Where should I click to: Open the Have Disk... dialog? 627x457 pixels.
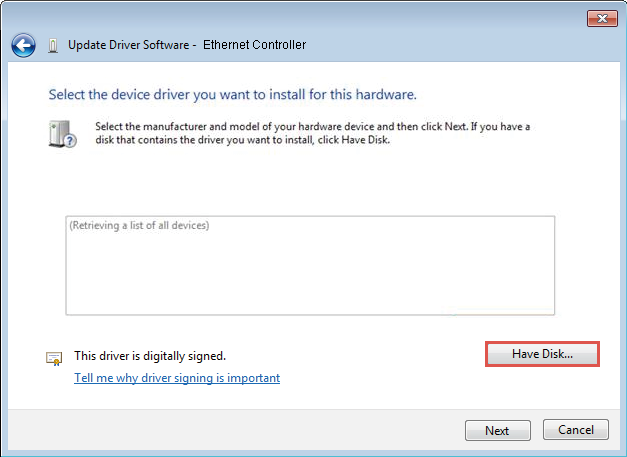coord(542,354)
